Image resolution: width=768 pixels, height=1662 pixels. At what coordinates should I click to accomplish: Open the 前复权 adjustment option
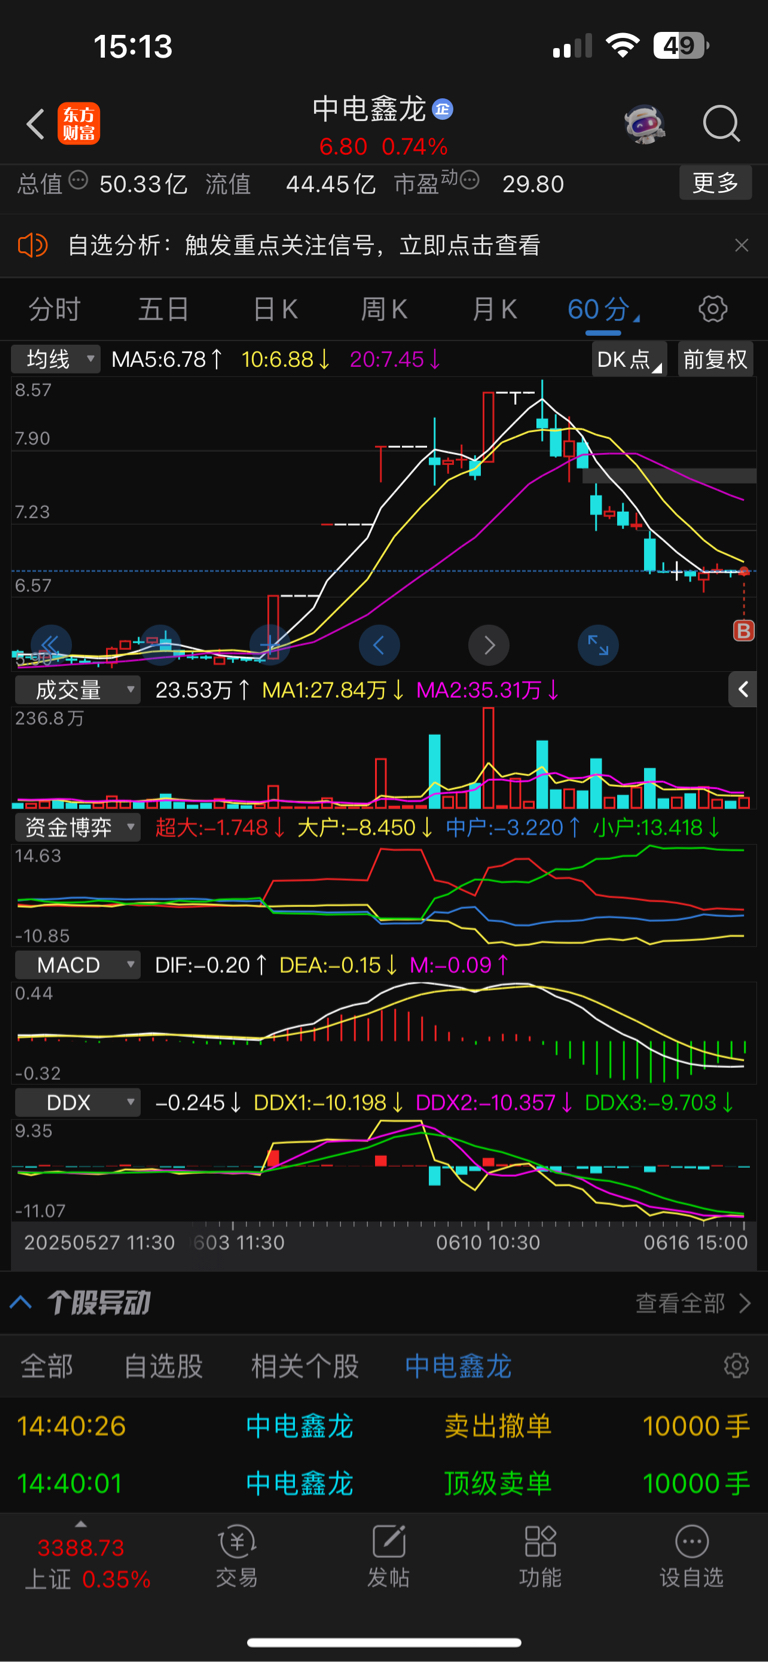(715, 360)
